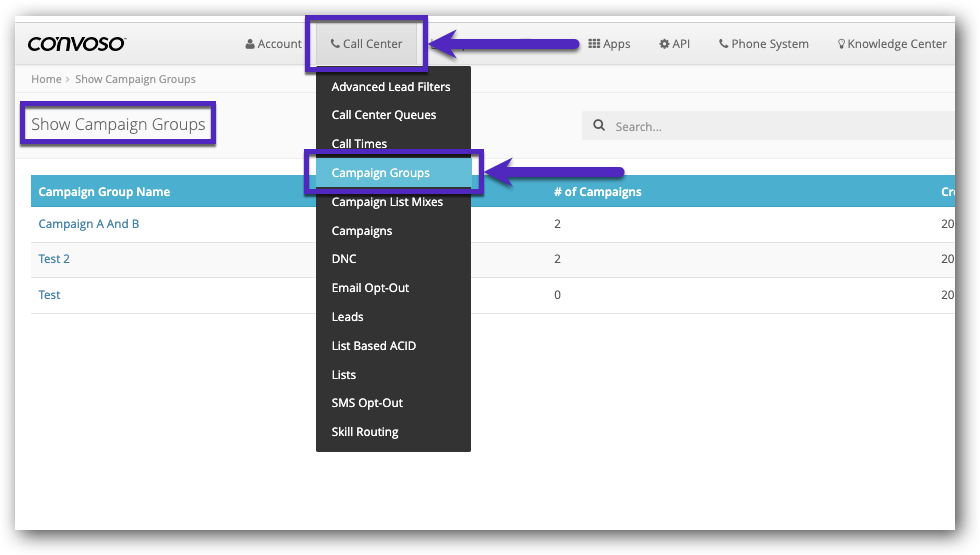This screenshot has height=555, width=980.
Task: Open the Test campaign group
Action: pos(49,295)
